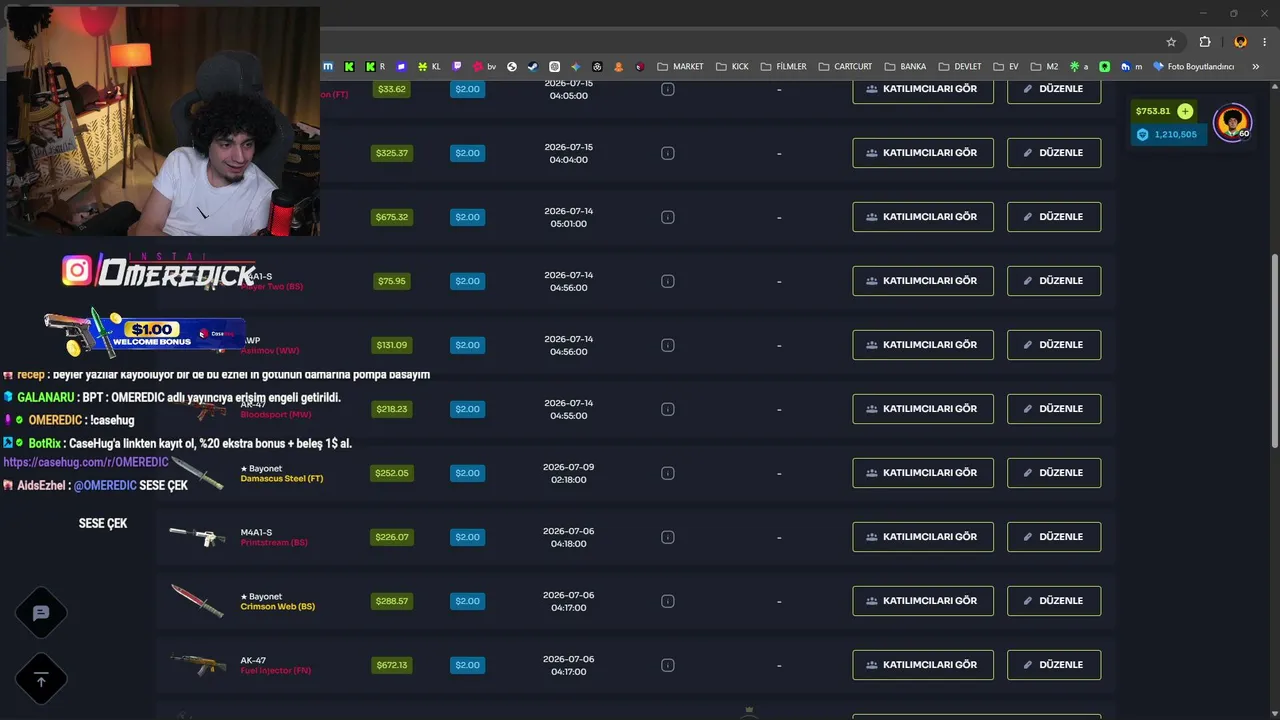The image size is (1280, 720).
Task: Select the AK-47 Fuel Injector weapon image
Action: (x=197, y=665)
